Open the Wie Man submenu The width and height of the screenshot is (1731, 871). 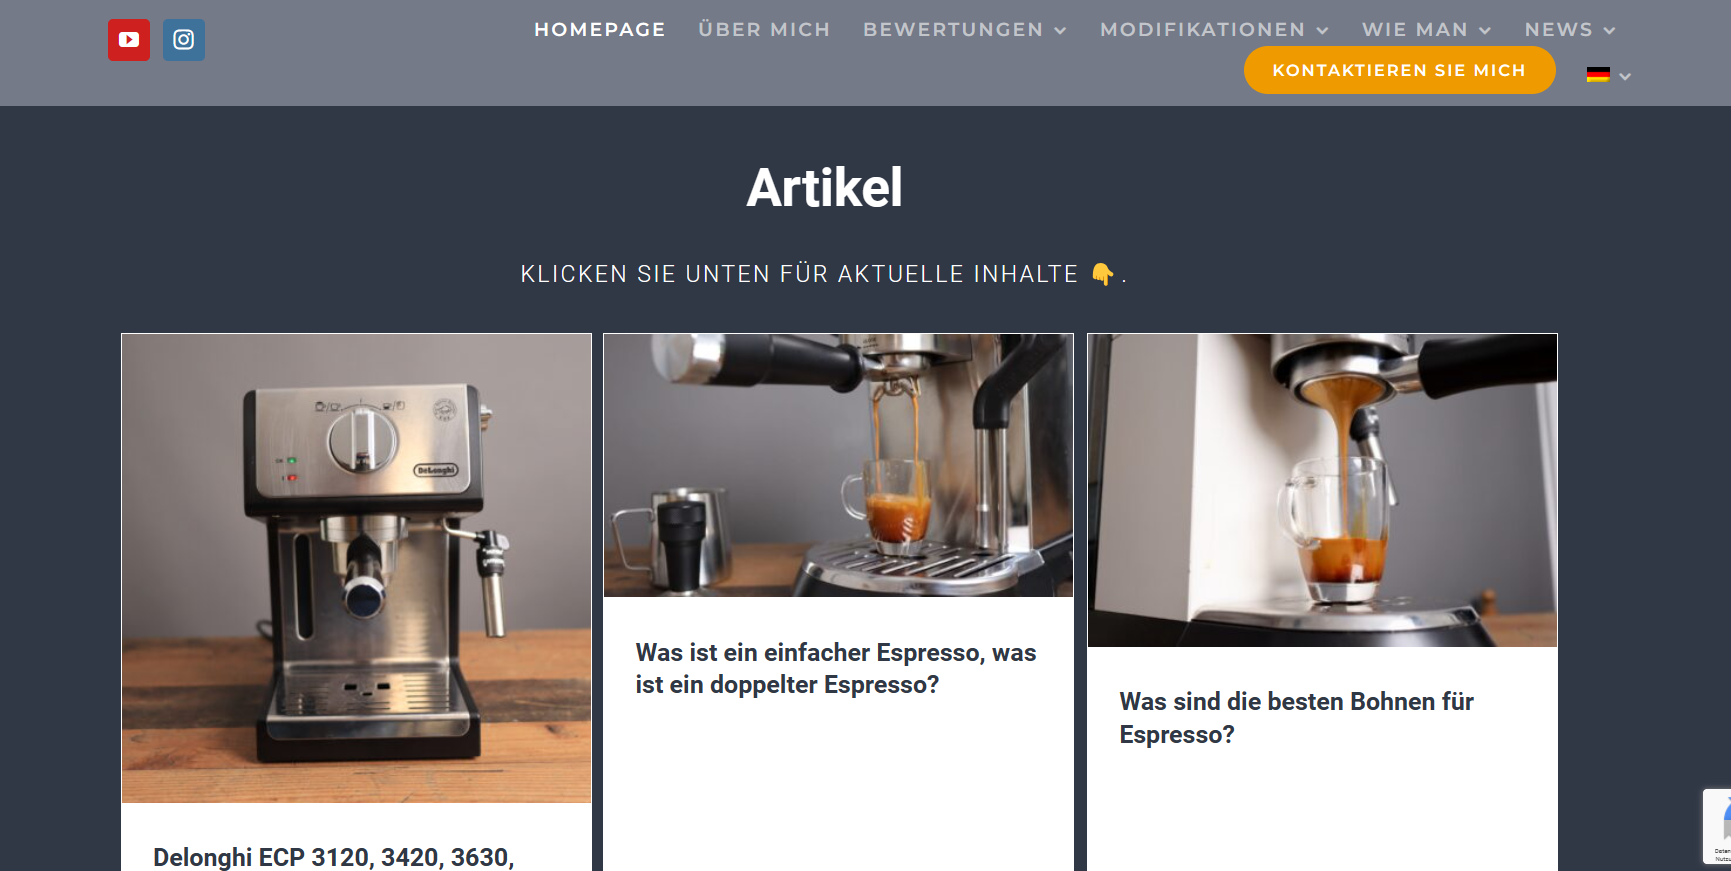[1426, 30]
